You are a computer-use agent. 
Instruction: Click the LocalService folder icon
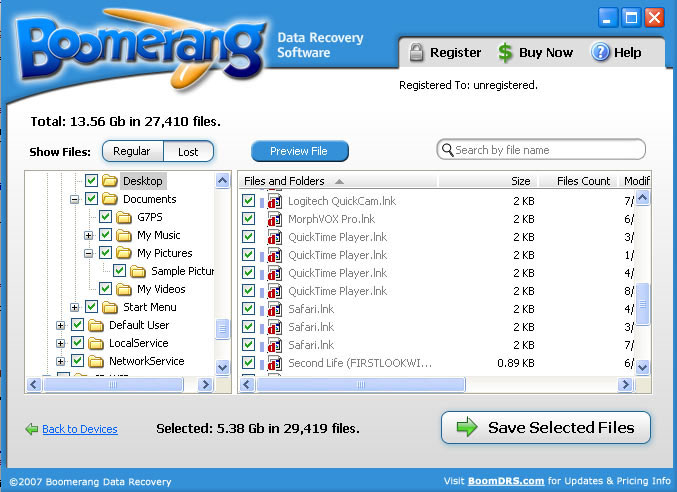96,343
